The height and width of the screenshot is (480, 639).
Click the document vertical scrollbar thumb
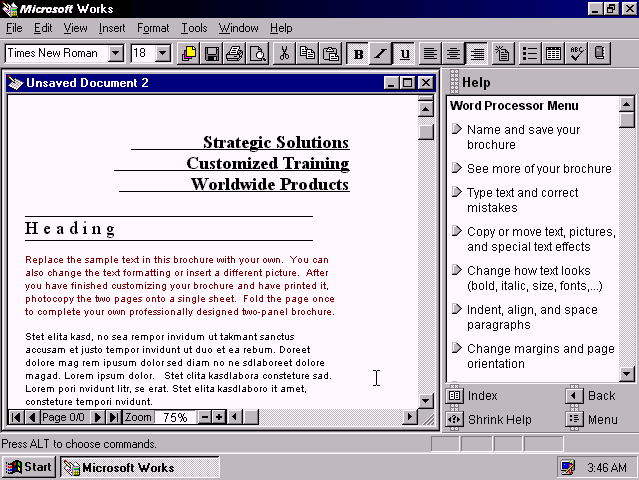click(x=425, y=131)
